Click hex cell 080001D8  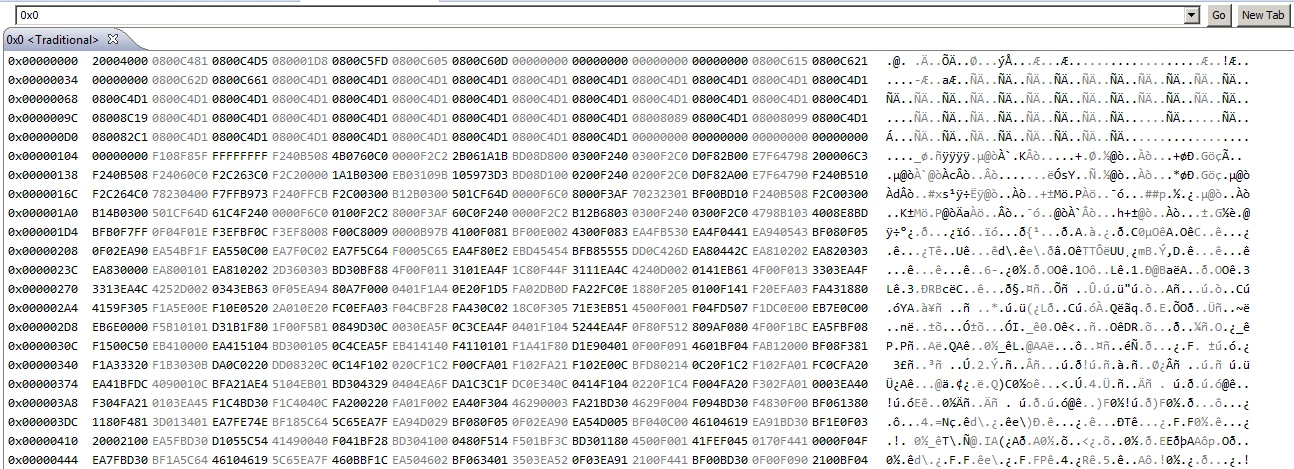point(299,61)
